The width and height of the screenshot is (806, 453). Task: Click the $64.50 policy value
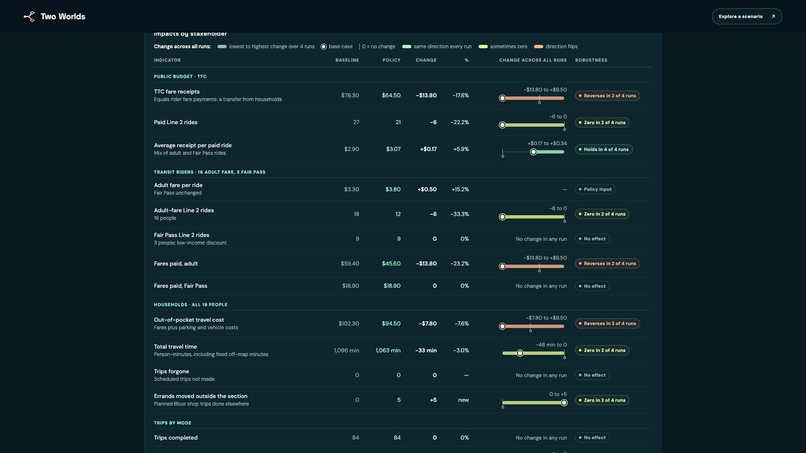(x=391, y=96)
